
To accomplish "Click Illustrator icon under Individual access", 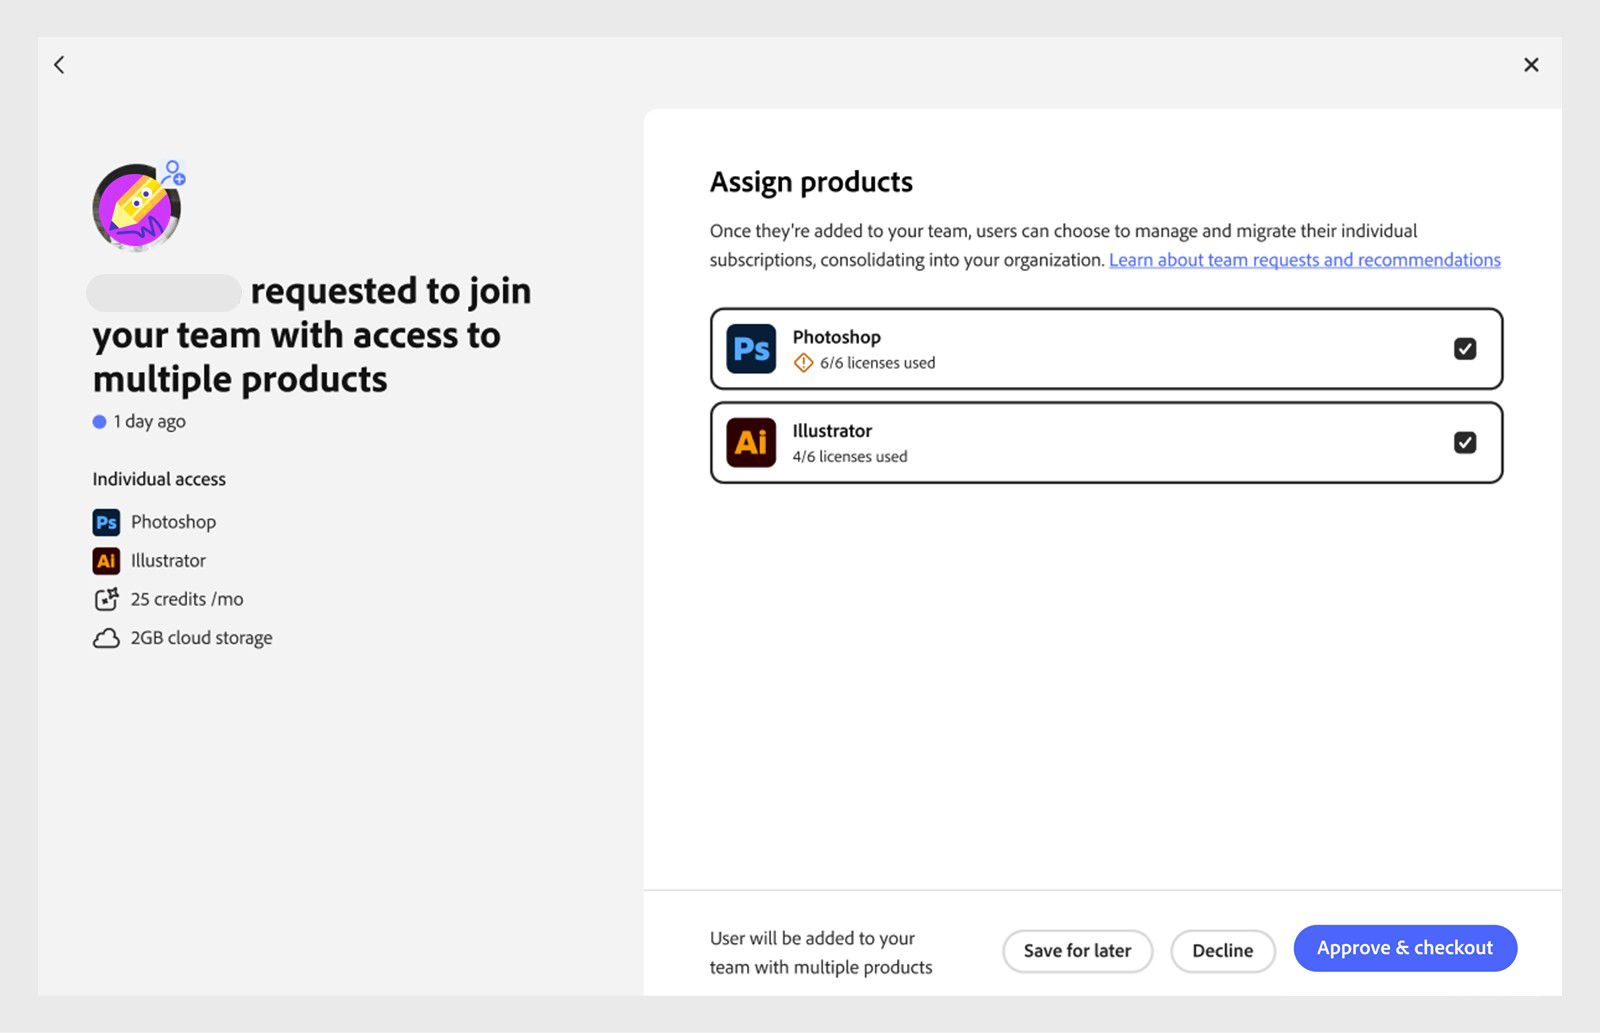I will tap(106, 561).
